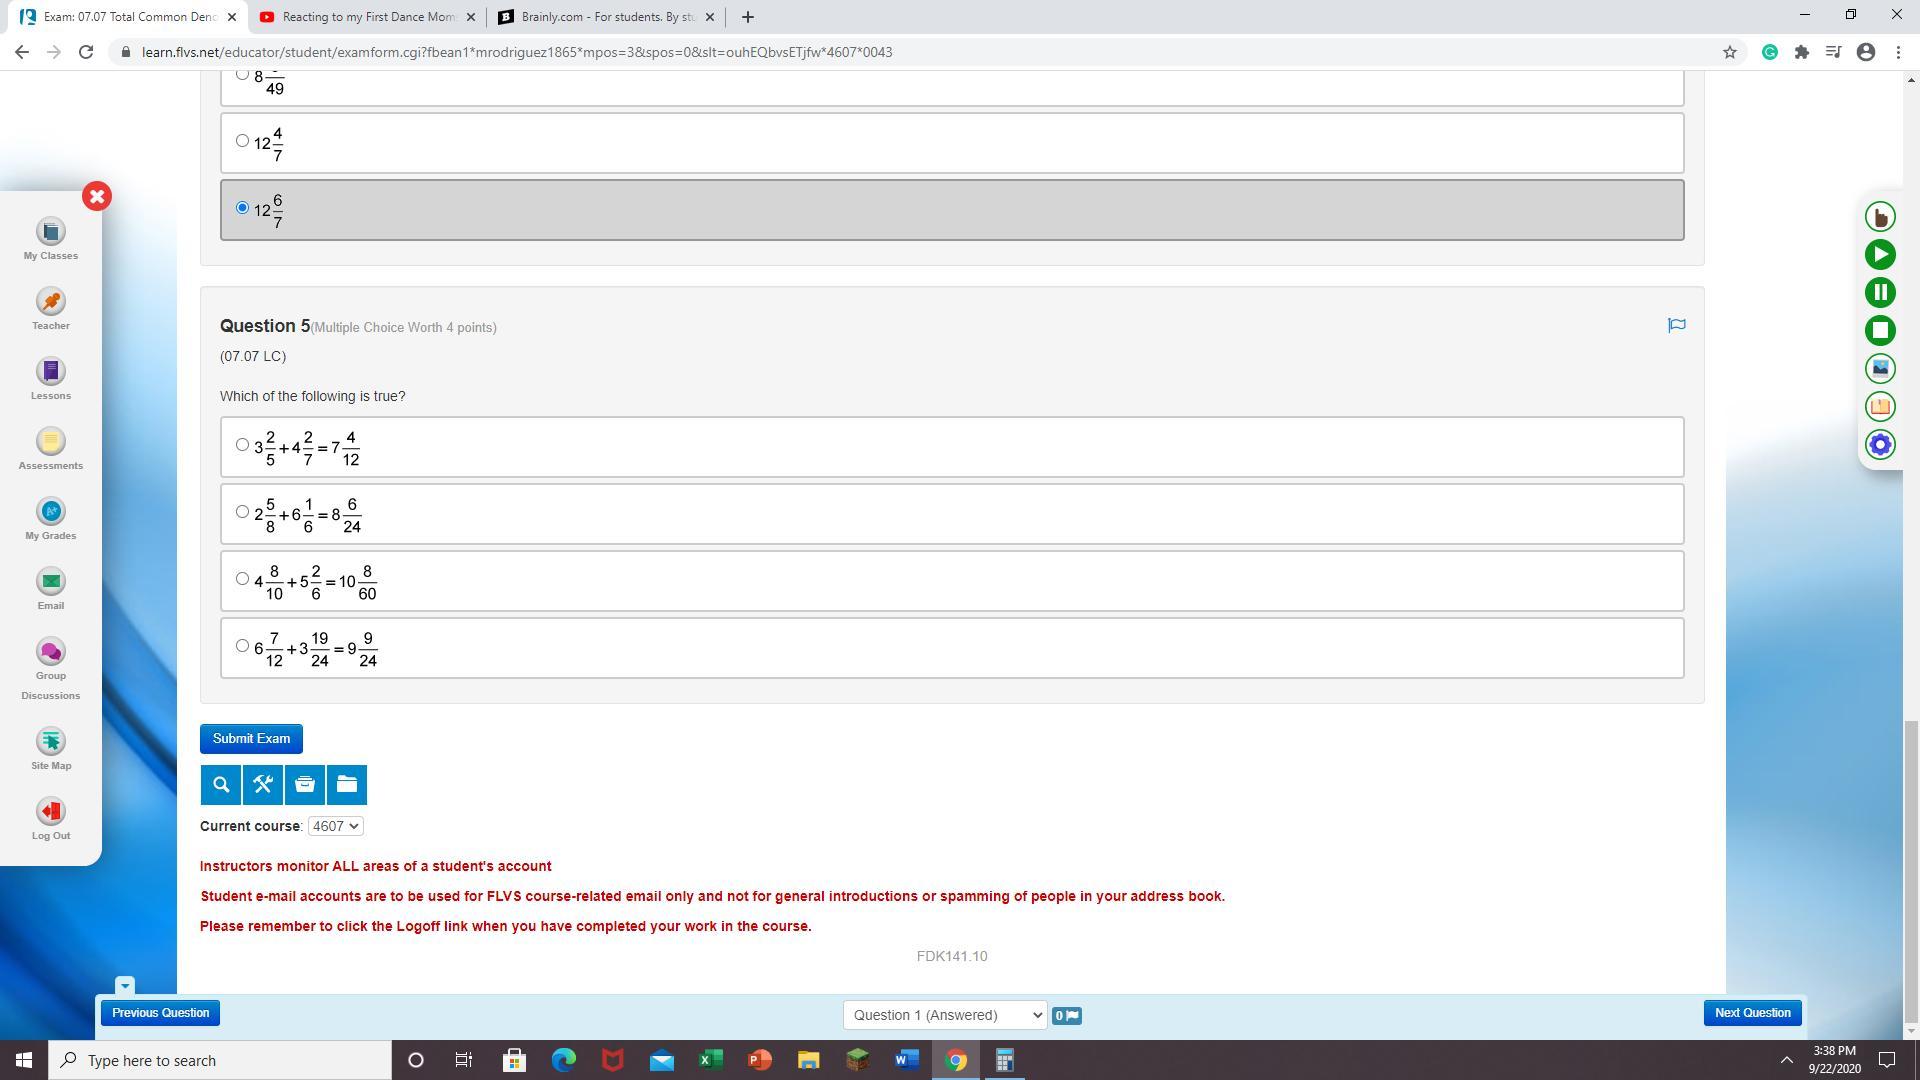1920x1080 pixels.
Task: Select option 3 2/5 + 4 2/7
Action: click(x=242, y=445)
